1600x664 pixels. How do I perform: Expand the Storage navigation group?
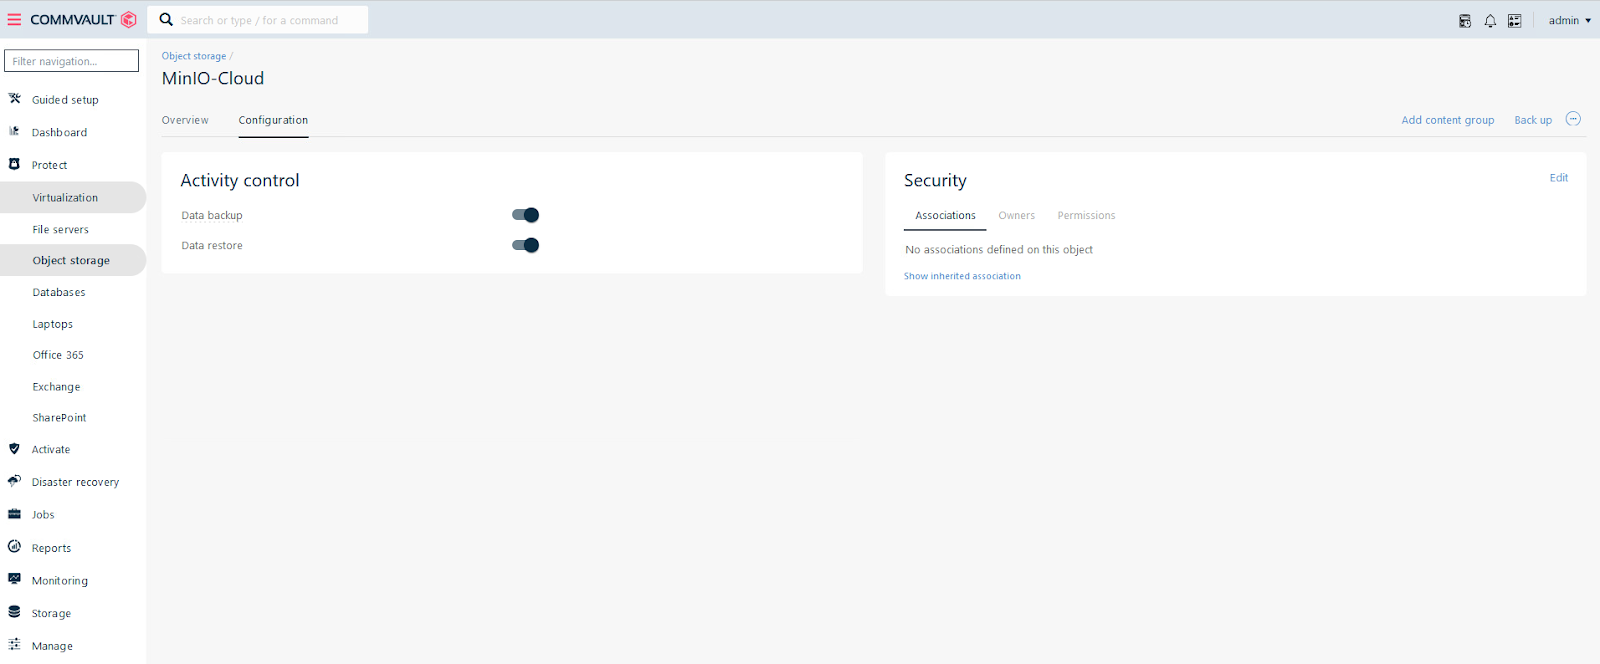pos(51,613)
